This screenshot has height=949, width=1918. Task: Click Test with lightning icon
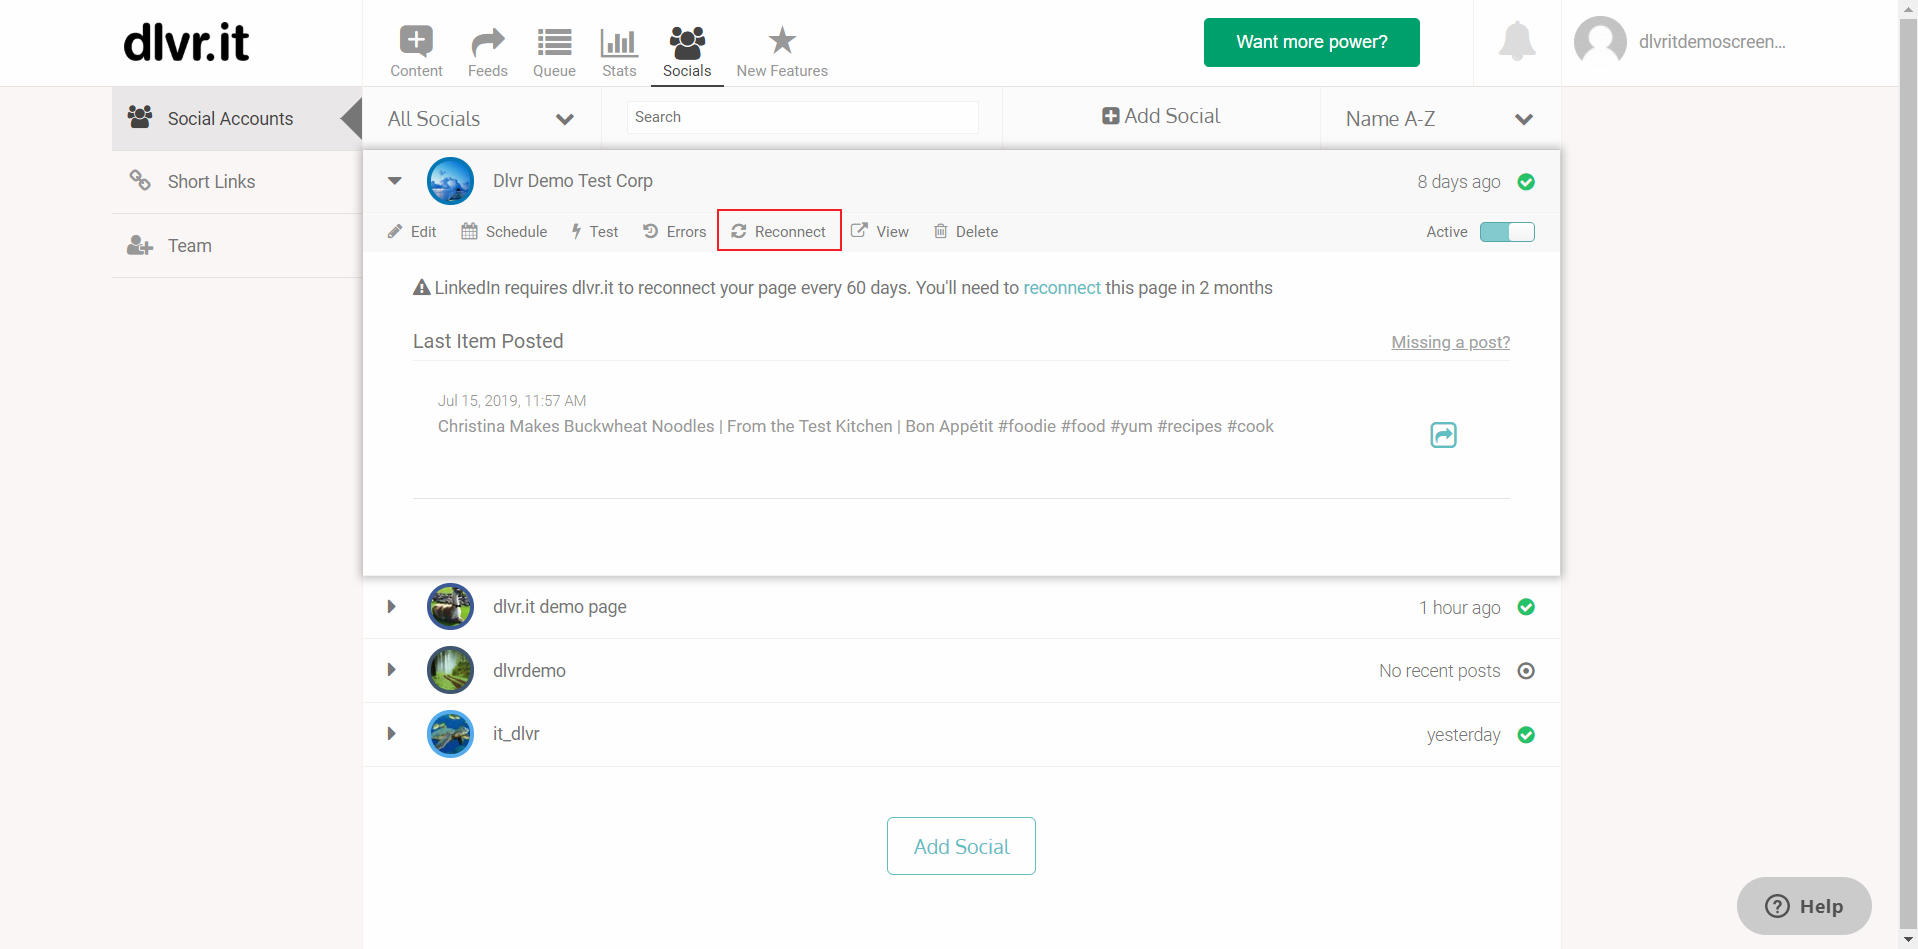pos(595,232)
